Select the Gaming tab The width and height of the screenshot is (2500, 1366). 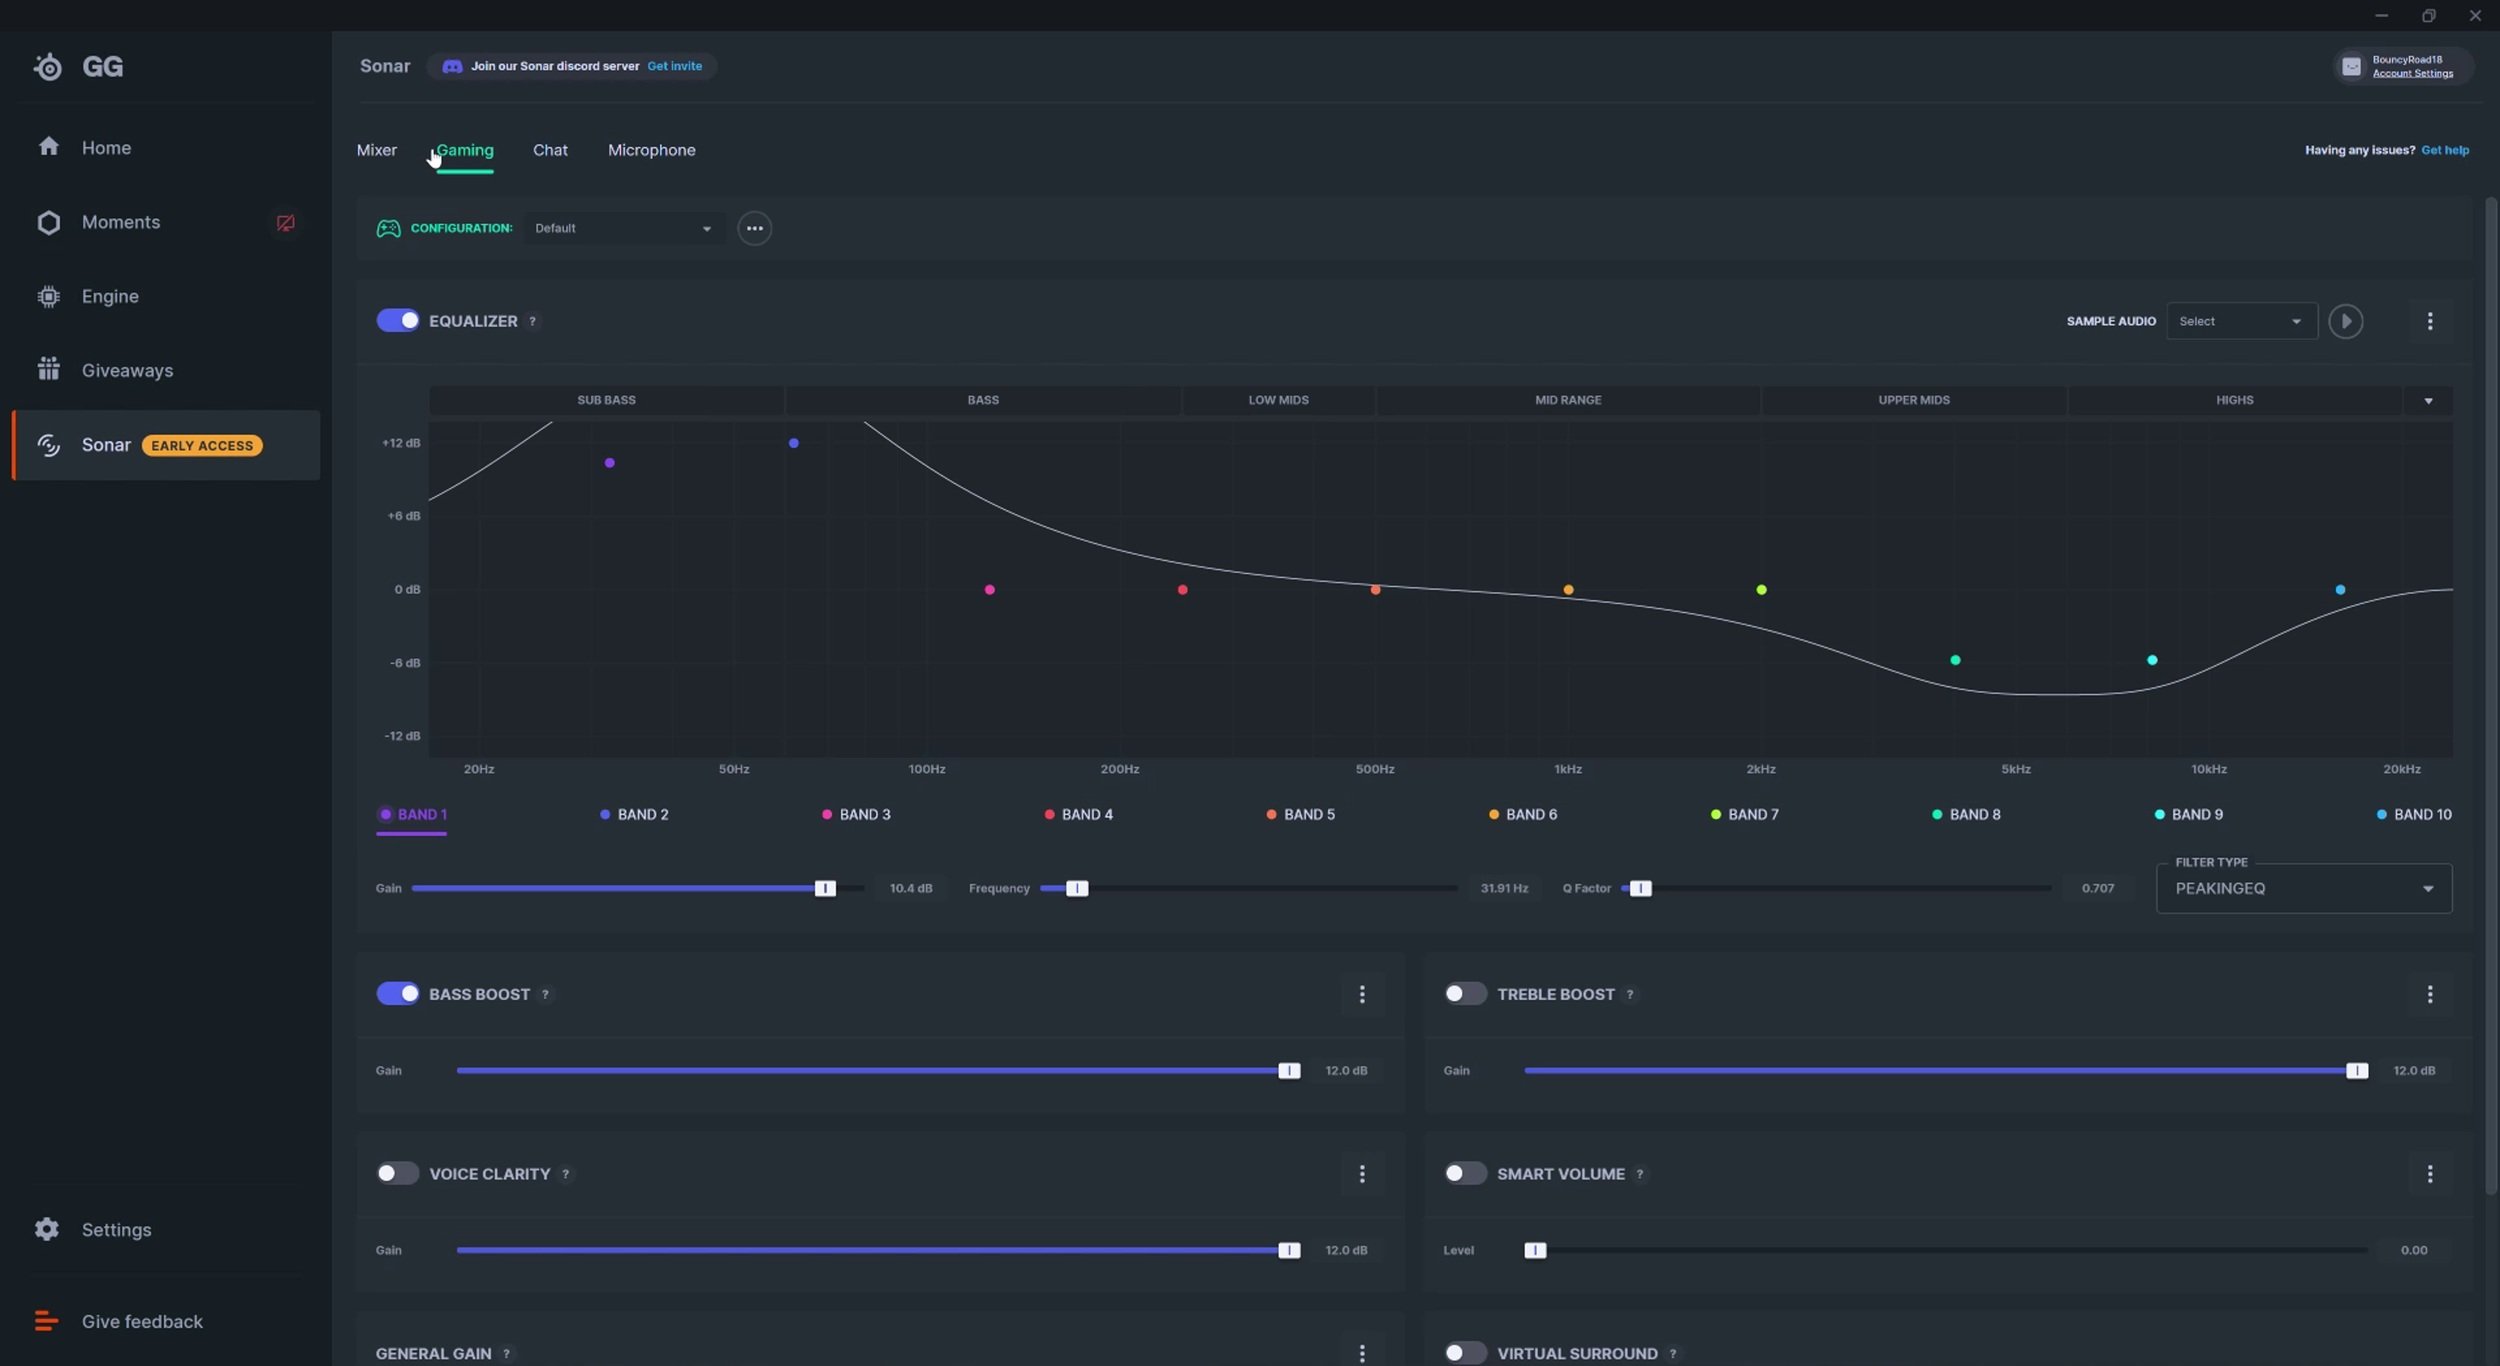tap(465, 150)
